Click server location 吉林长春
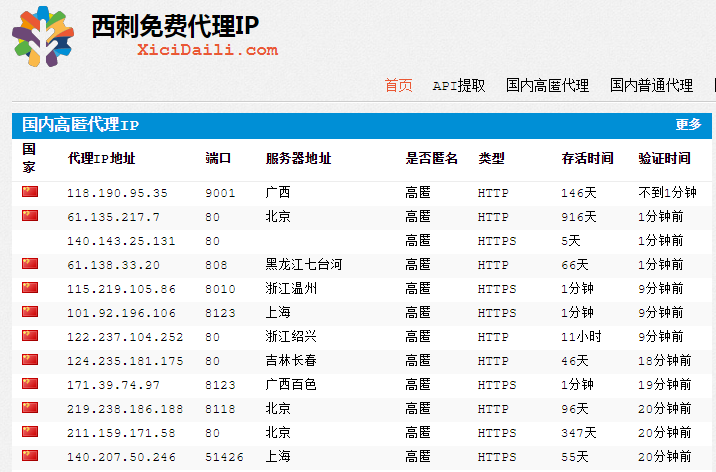Screen dimensions: 716x472 coord(291,361)
